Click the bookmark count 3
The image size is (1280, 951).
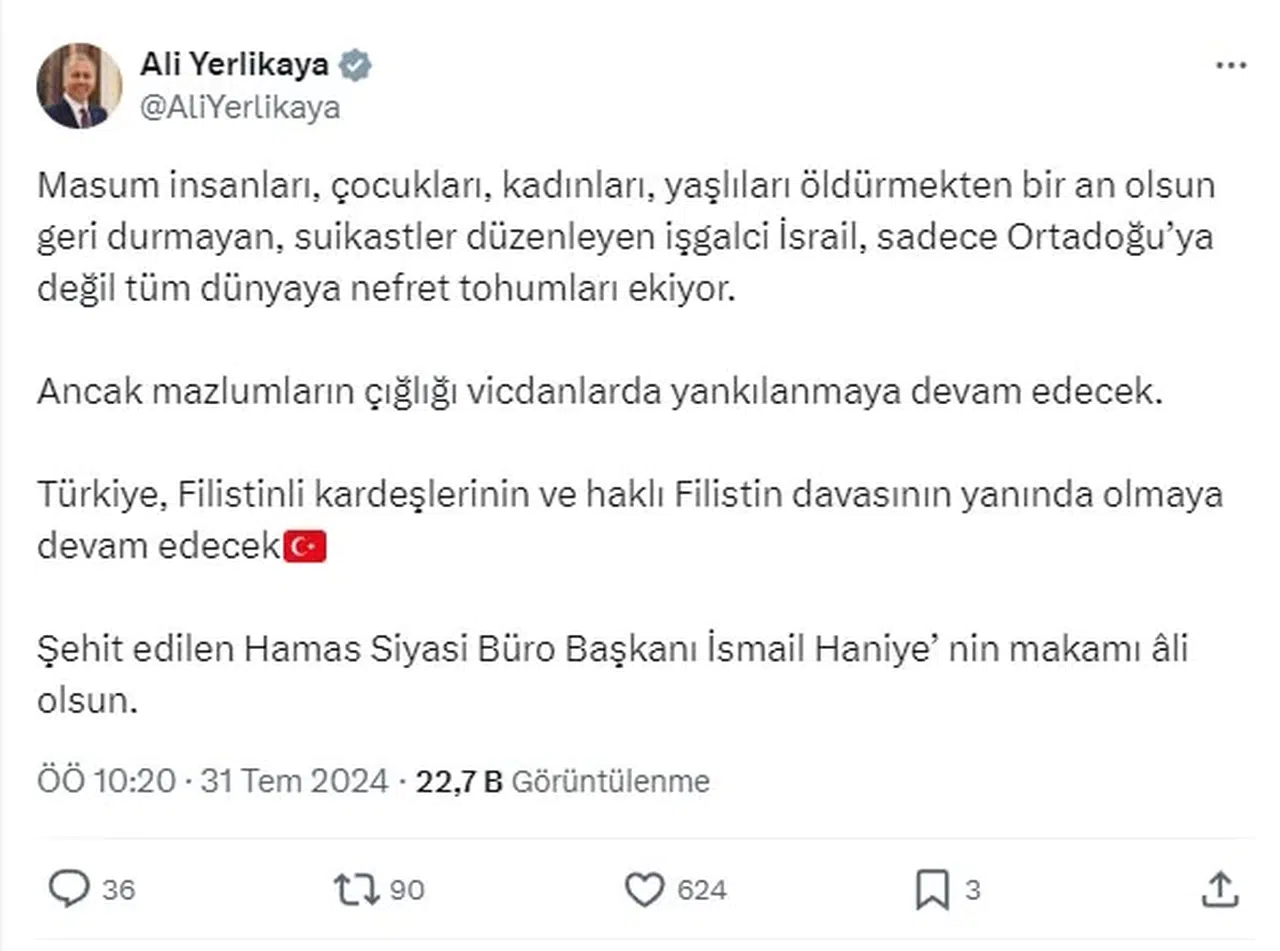(973, 889)
